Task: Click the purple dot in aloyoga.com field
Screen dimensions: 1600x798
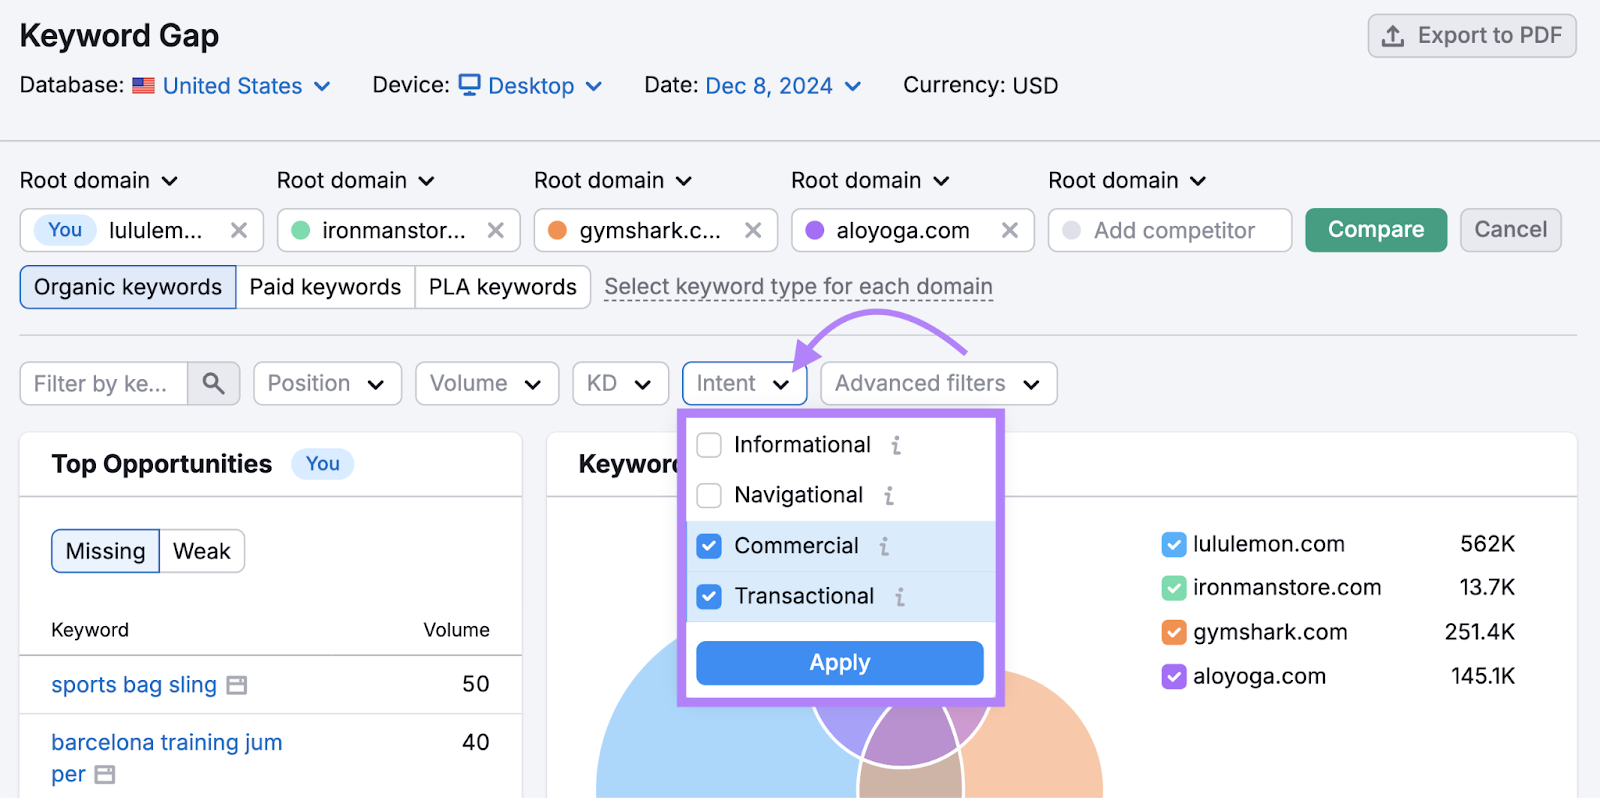Action: pyautogui.click(x=815, y=230)
